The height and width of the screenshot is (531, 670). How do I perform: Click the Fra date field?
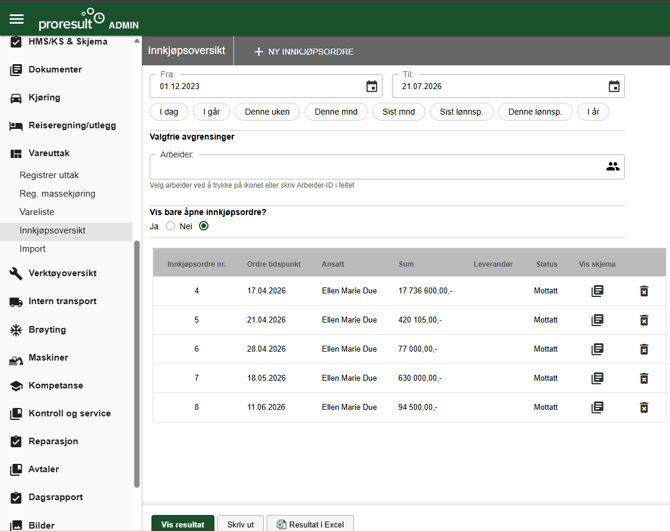tap(266, 86)
